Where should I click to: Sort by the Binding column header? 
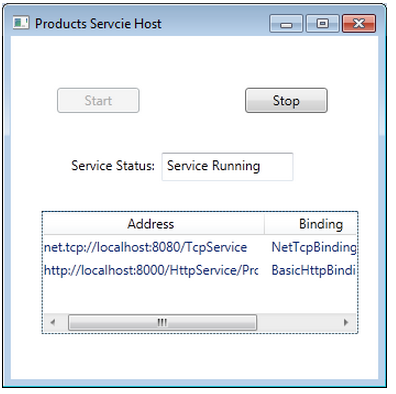point(311,224)
